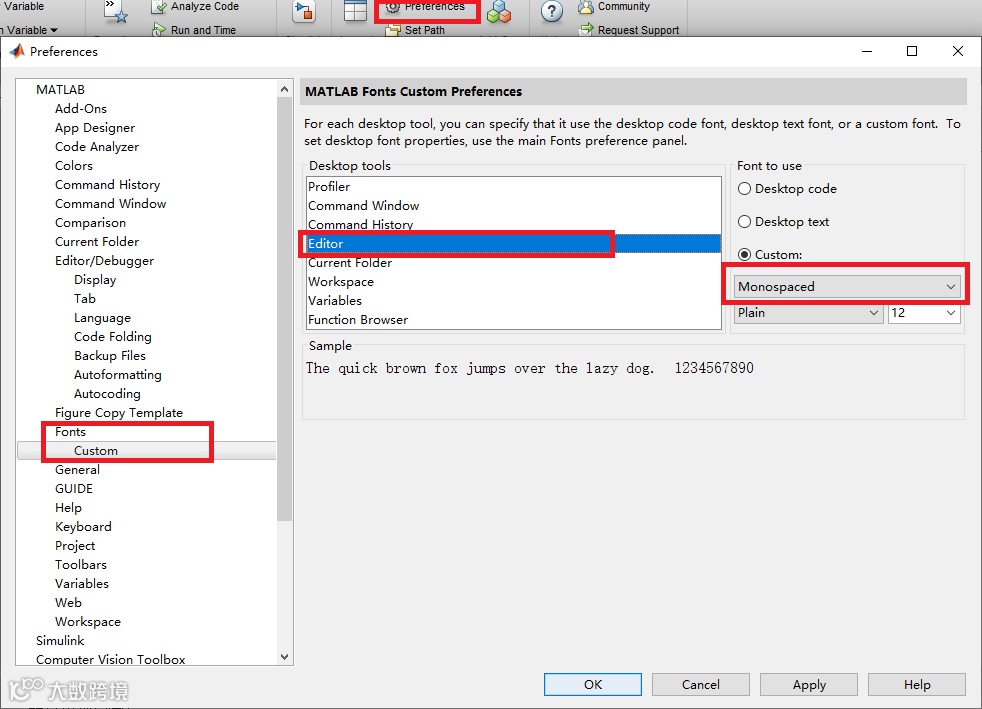Open the Autoformatting preferences sub-item

coord(117,375)
